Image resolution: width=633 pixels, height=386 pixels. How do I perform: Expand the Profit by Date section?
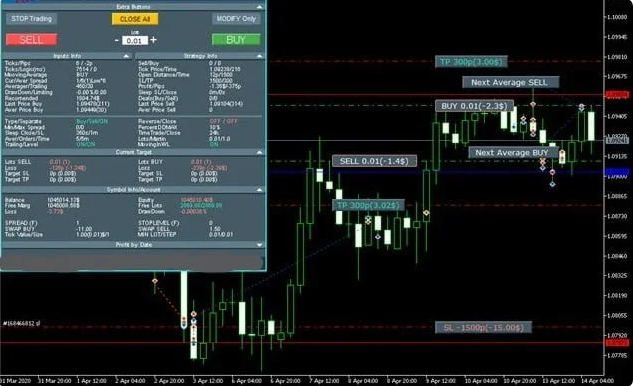pos(259,245)
